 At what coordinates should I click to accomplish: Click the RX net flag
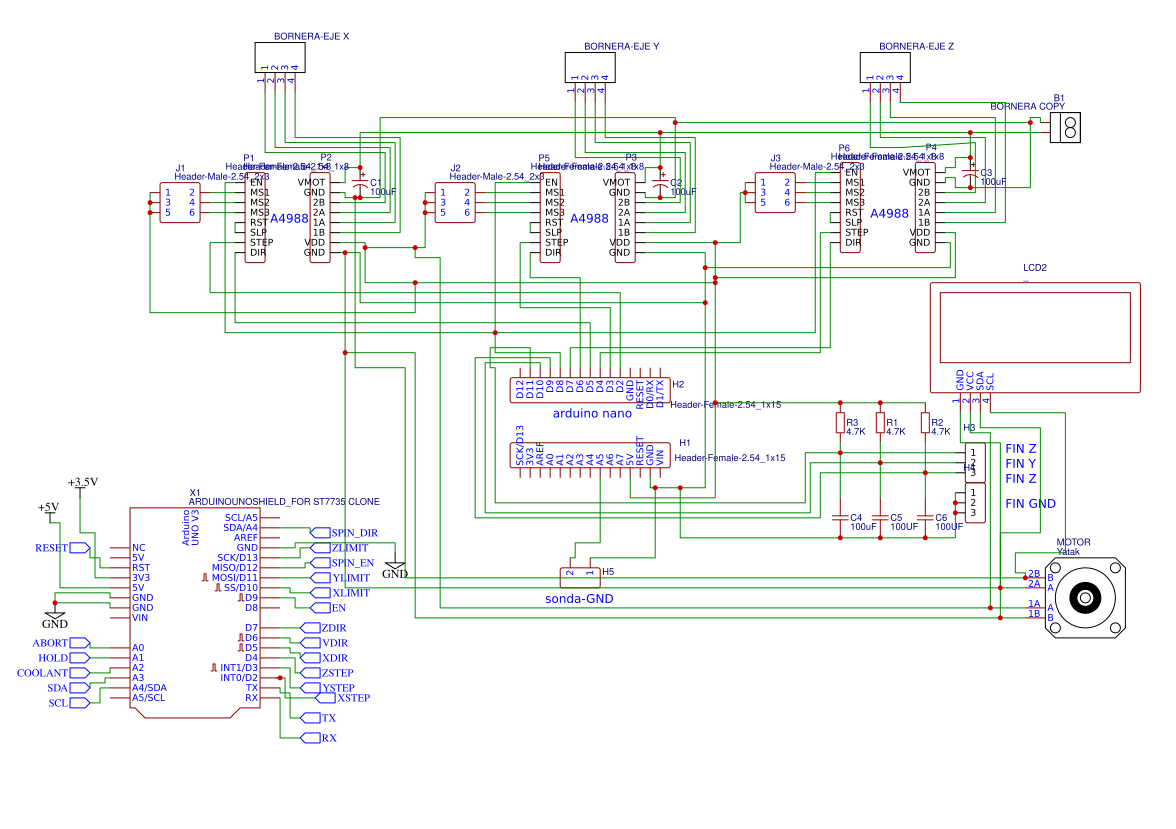pyautogui.click(x=318, y=738)
